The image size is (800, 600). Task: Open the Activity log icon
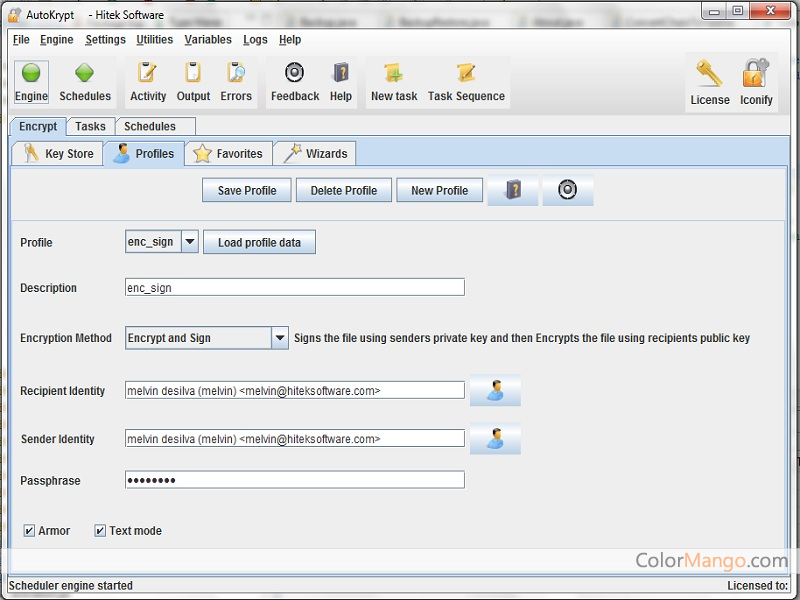148,82
